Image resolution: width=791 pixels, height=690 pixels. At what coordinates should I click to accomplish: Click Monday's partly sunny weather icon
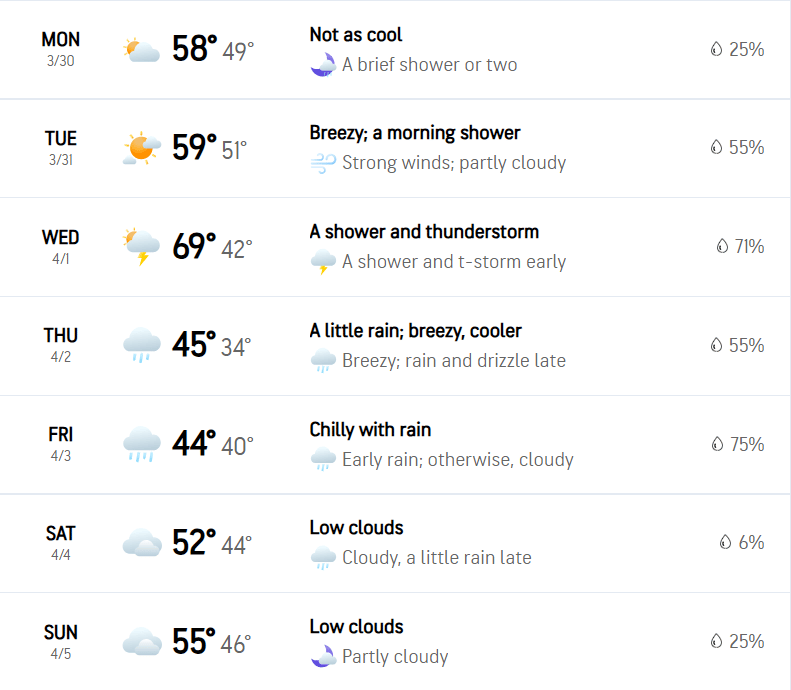click(x=141, y=49)
